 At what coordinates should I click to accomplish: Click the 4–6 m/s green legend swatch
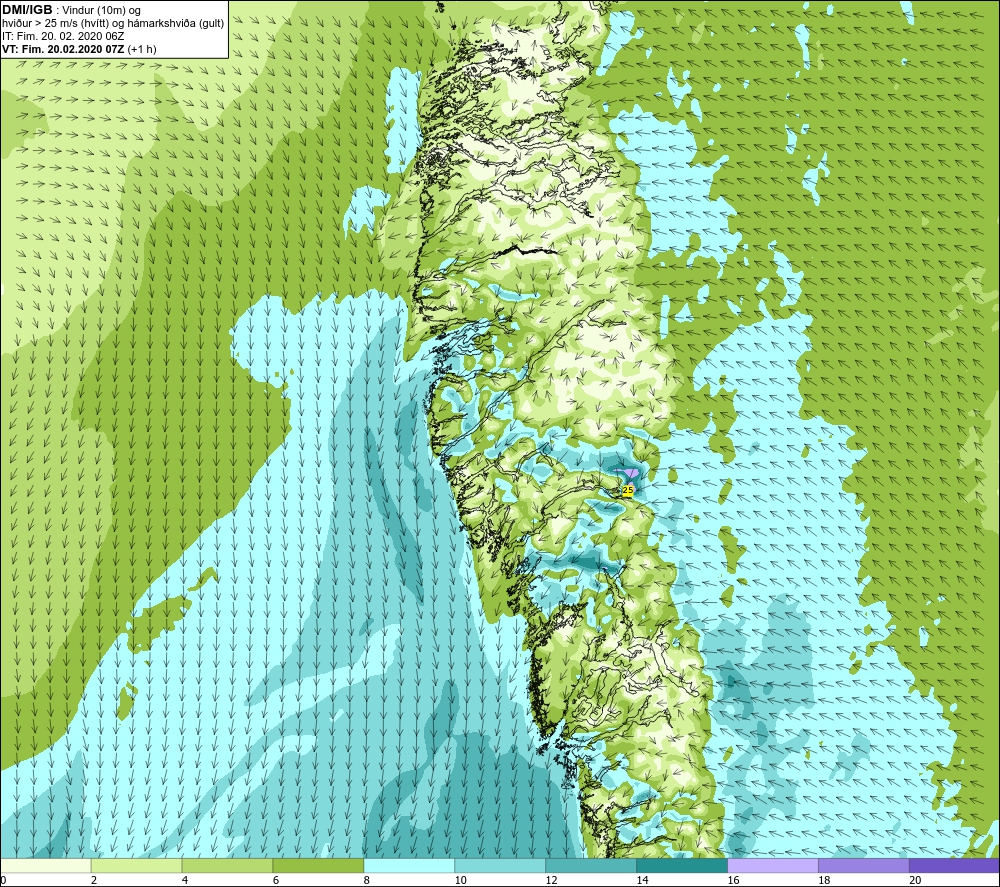(x=227, y=865)
